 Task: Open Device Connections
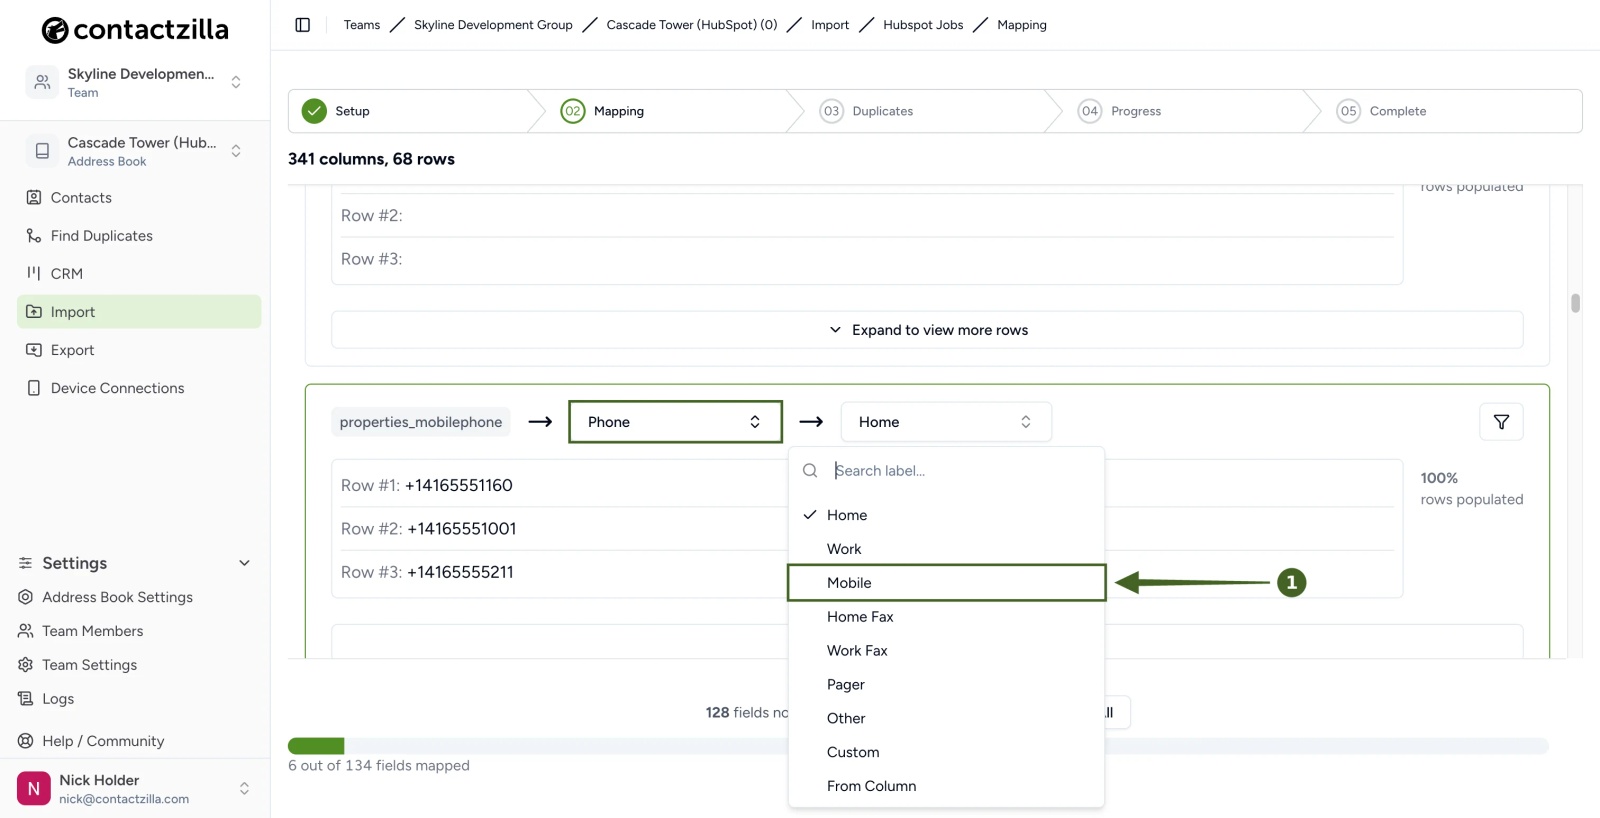[139, 388]
